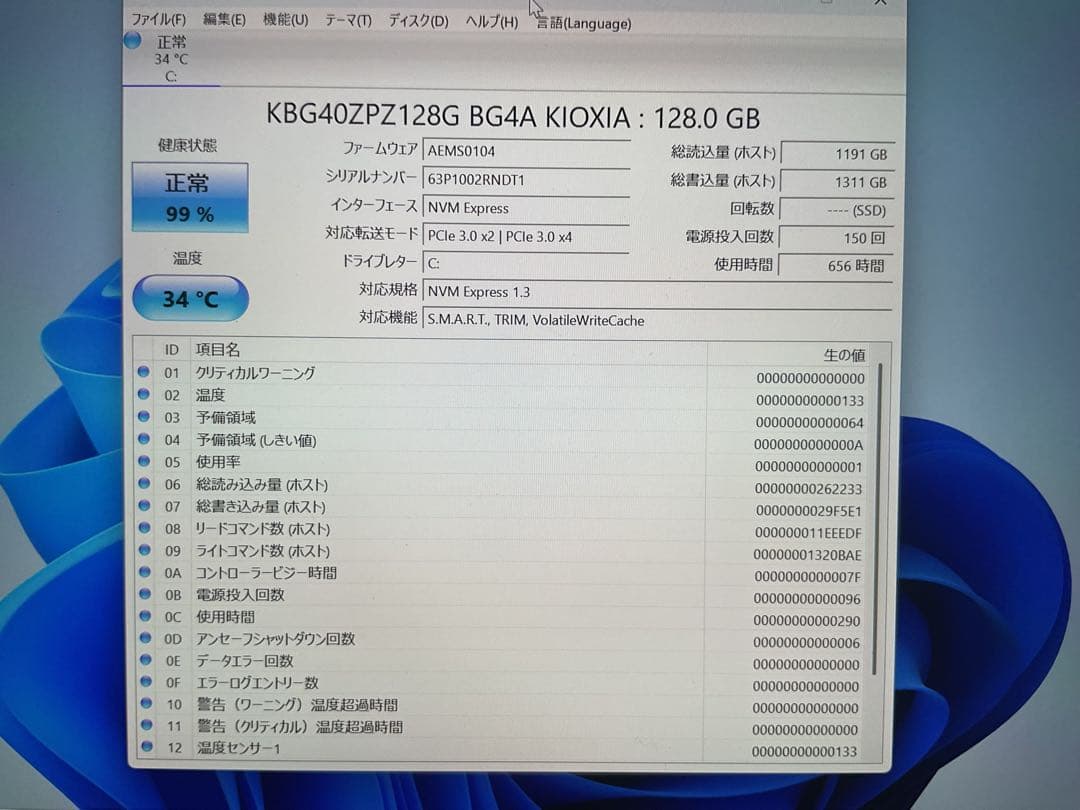Click the drive letter field C:
The width and height of the screenshot is (1080, 810).
tap(526, 263)
